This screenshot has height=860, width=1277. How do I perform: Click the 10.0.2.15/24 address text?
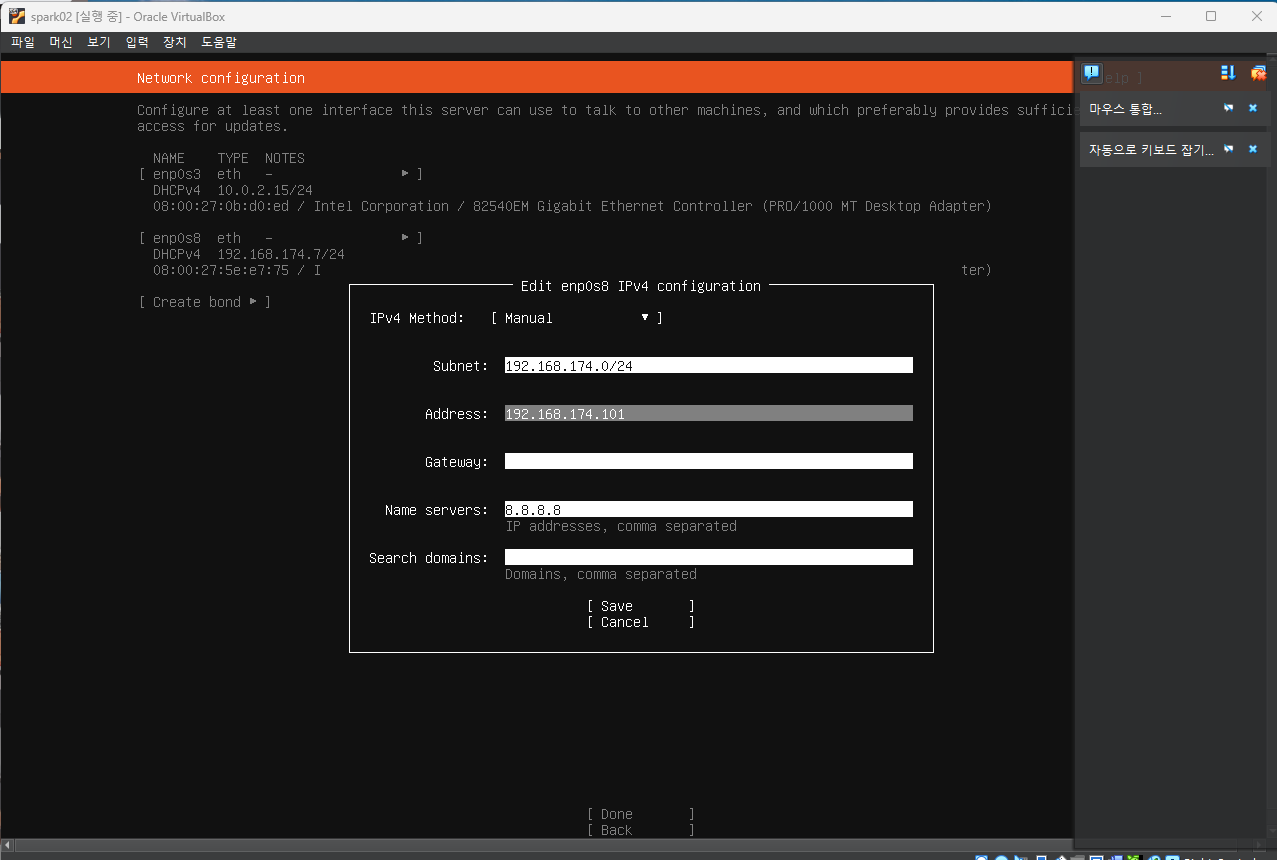pos(265,190)
